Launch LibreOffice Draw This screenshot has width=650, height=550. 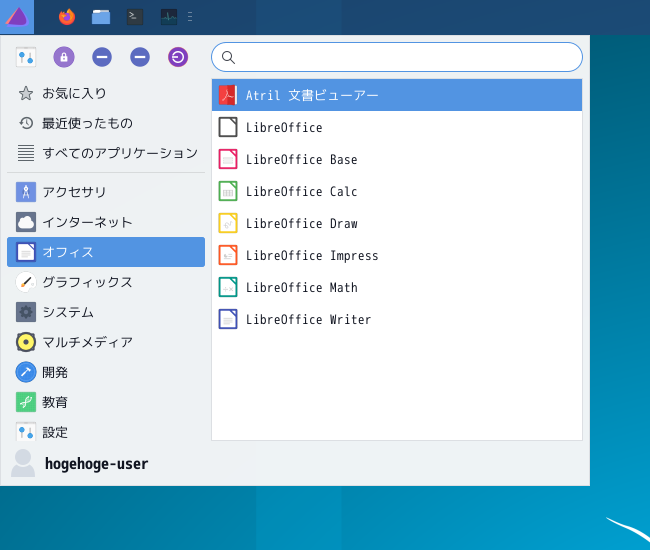[x=397, y=223]
